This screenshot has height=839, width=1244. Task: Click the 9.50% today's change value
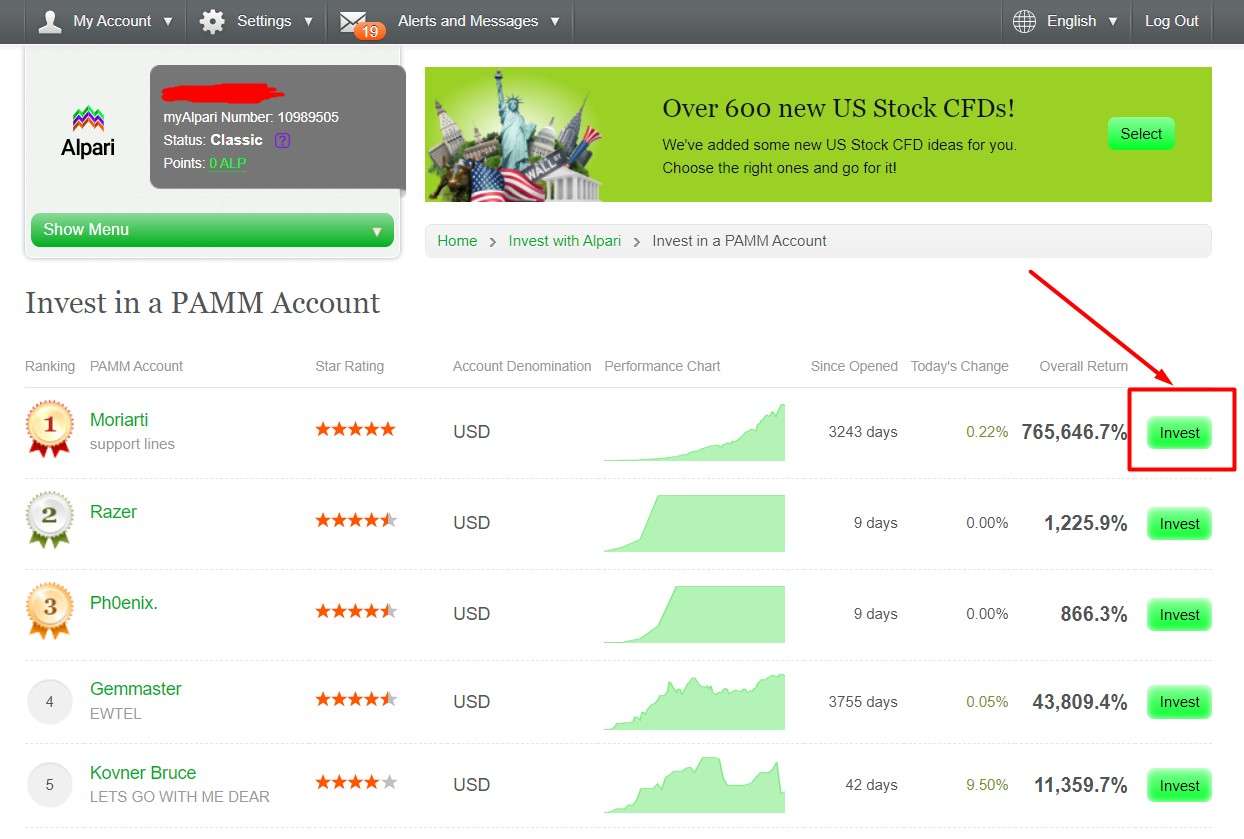(x=987, y=786)
